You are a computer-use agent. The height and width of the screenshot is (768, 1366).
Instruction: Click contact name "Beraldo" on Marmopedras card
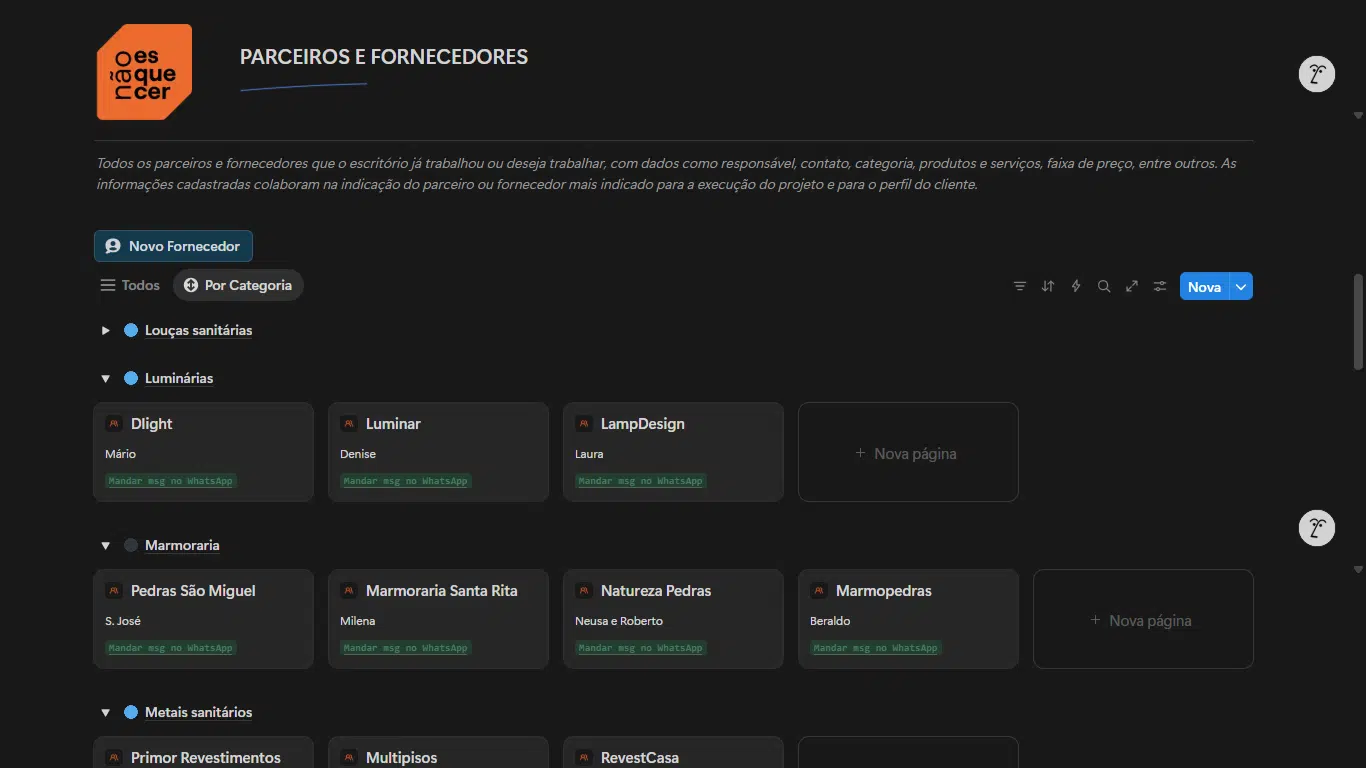[x=830, y=621]
